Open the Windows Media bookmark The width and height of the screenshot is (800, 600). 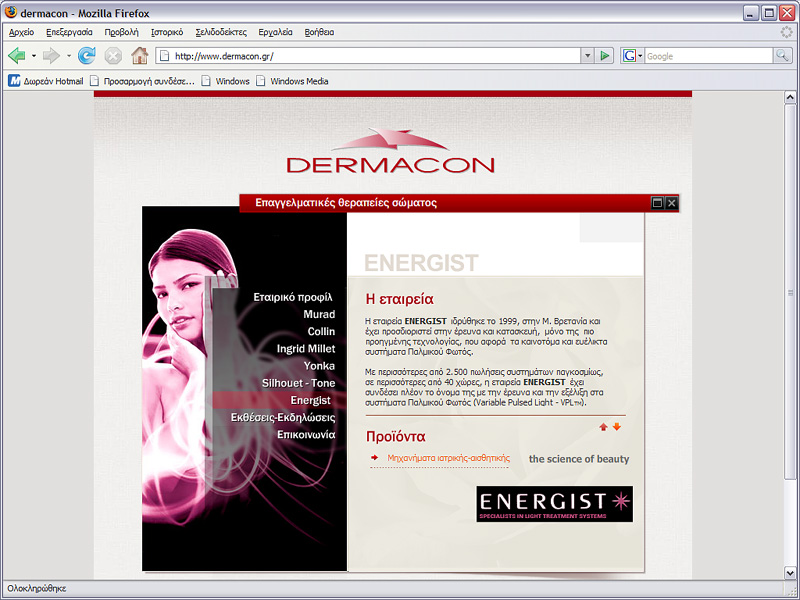292,81
